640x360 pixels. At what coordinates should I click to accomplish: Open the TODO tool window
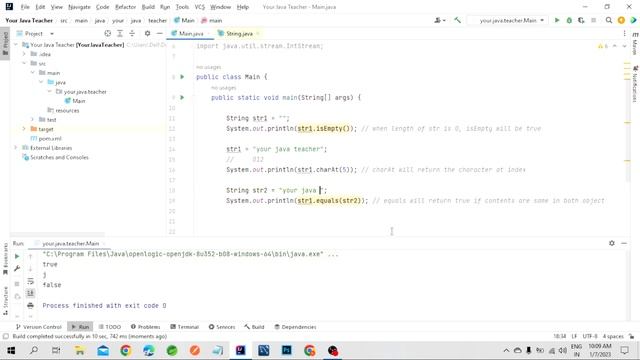click(109, 327)
